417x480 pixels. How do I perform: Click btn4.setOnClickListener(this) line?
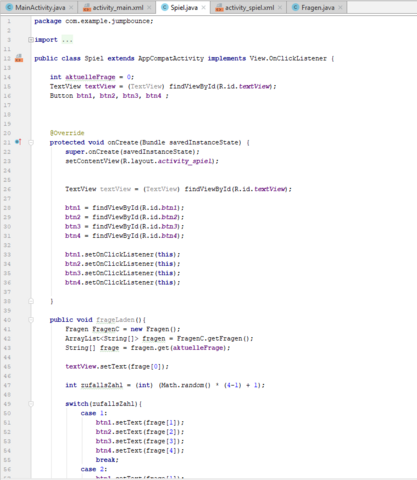(122, 282)
